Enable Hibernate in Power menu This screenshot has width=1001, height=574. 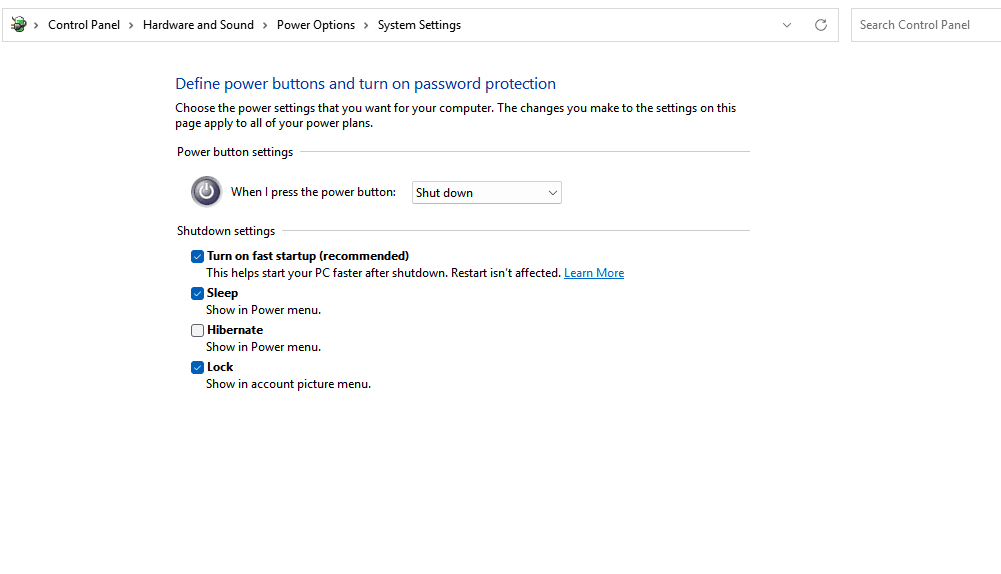(197, 330)
